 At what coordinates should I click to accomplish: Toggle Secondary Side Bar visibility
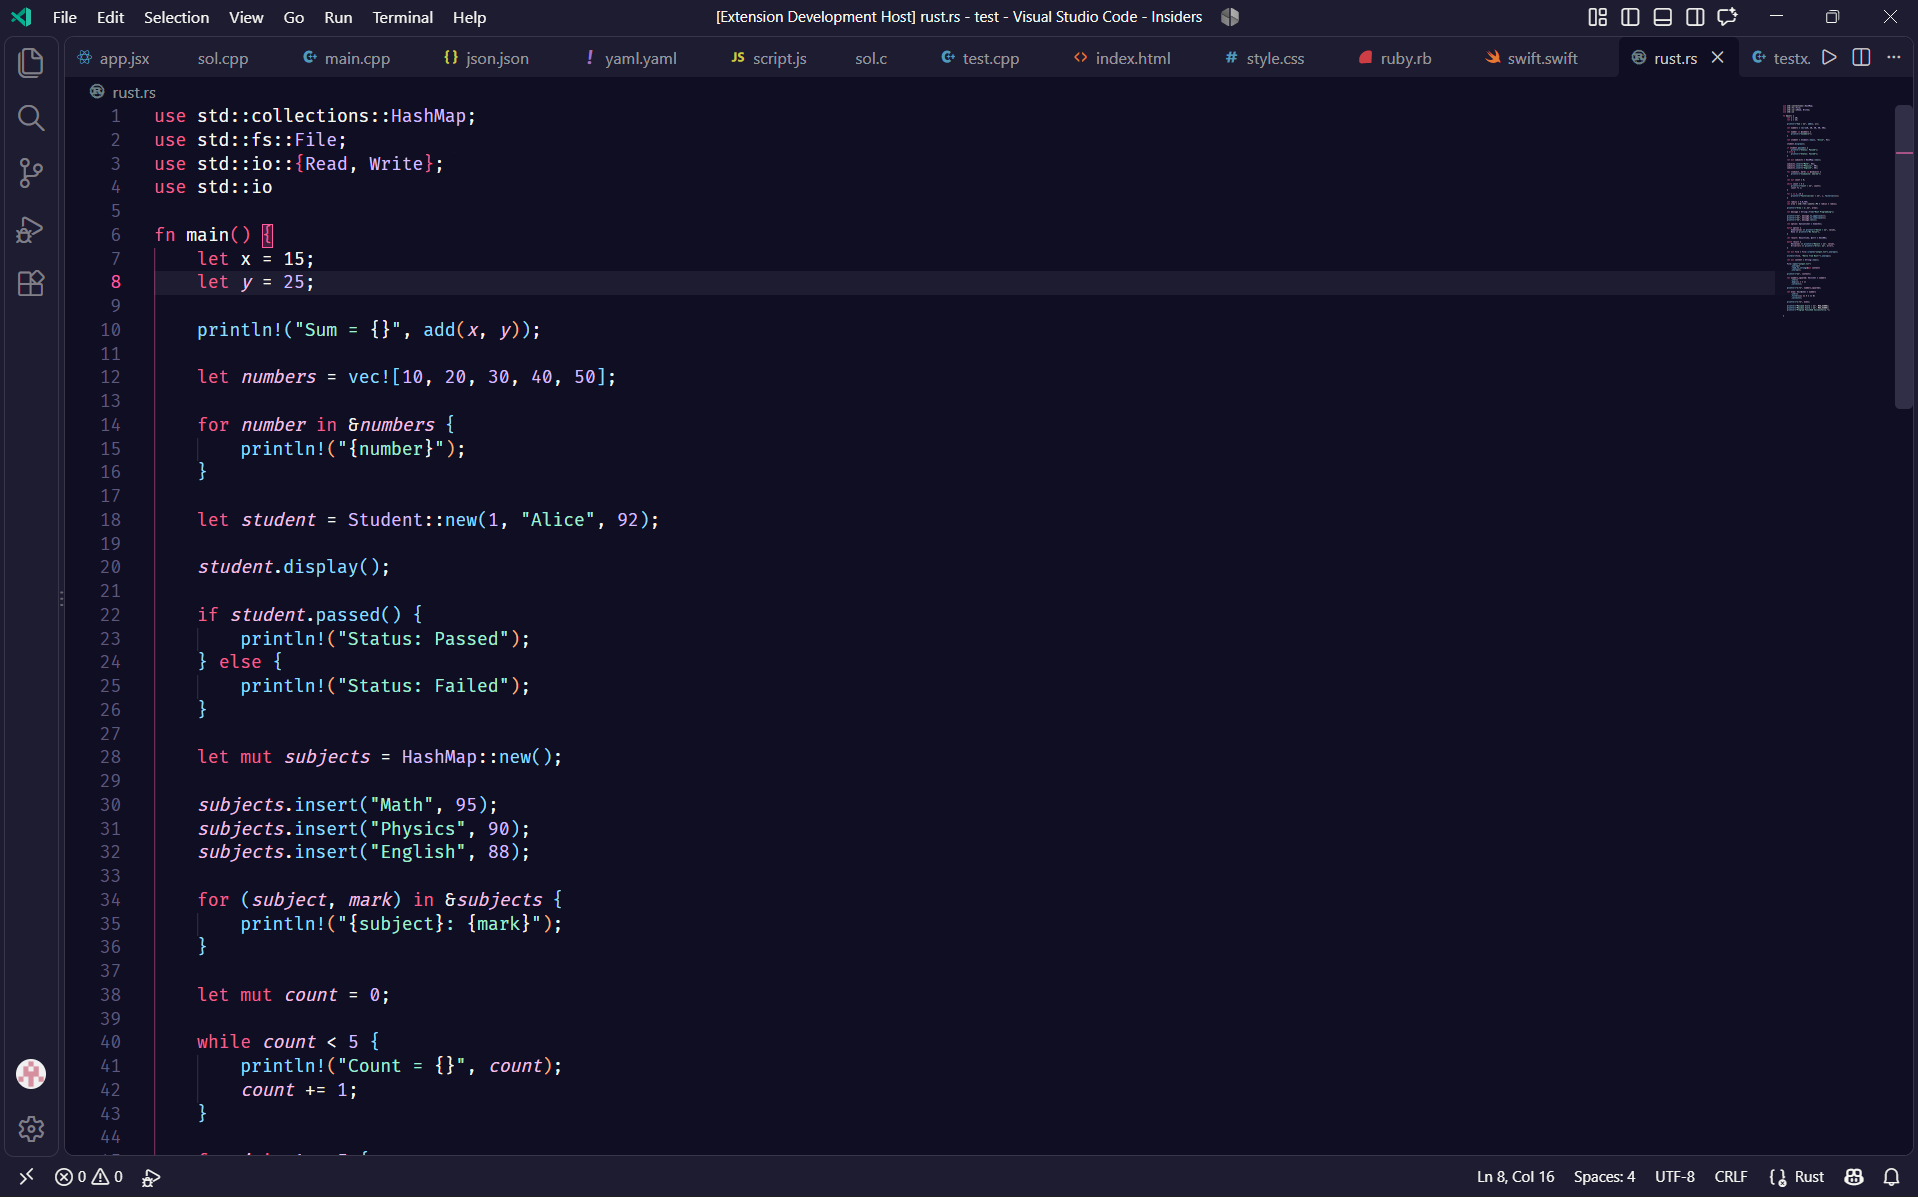pyautogui.click(x=1695, y=17)
